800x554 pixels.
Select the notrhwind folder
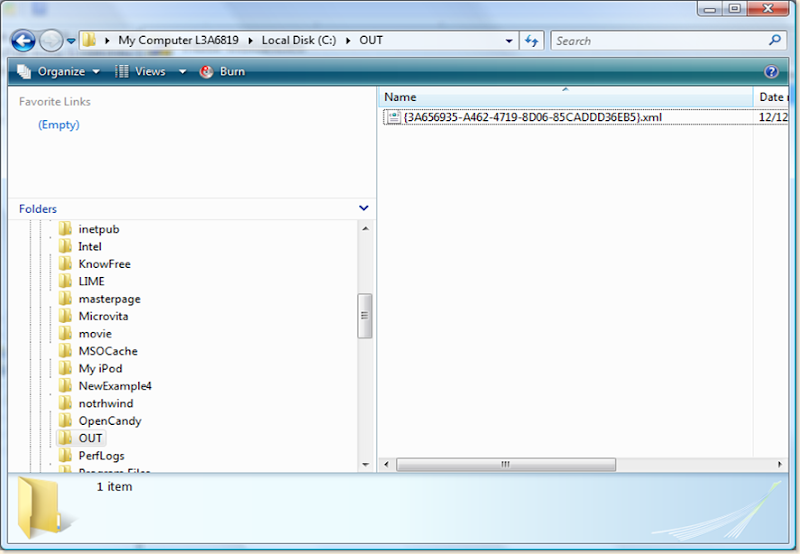106,404
